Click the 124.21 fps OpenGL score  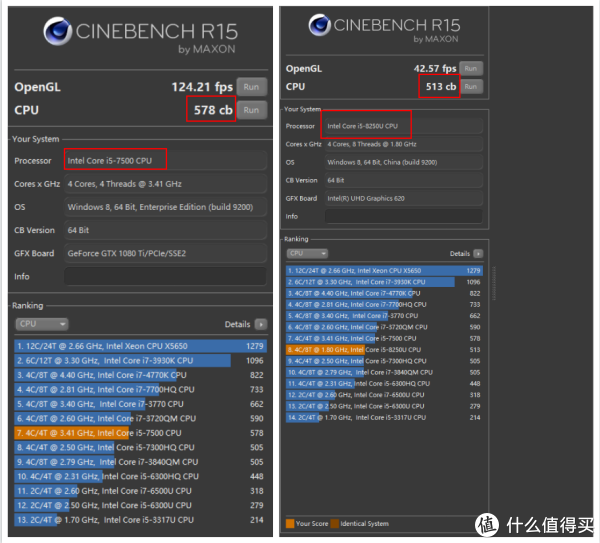point(202,87)
